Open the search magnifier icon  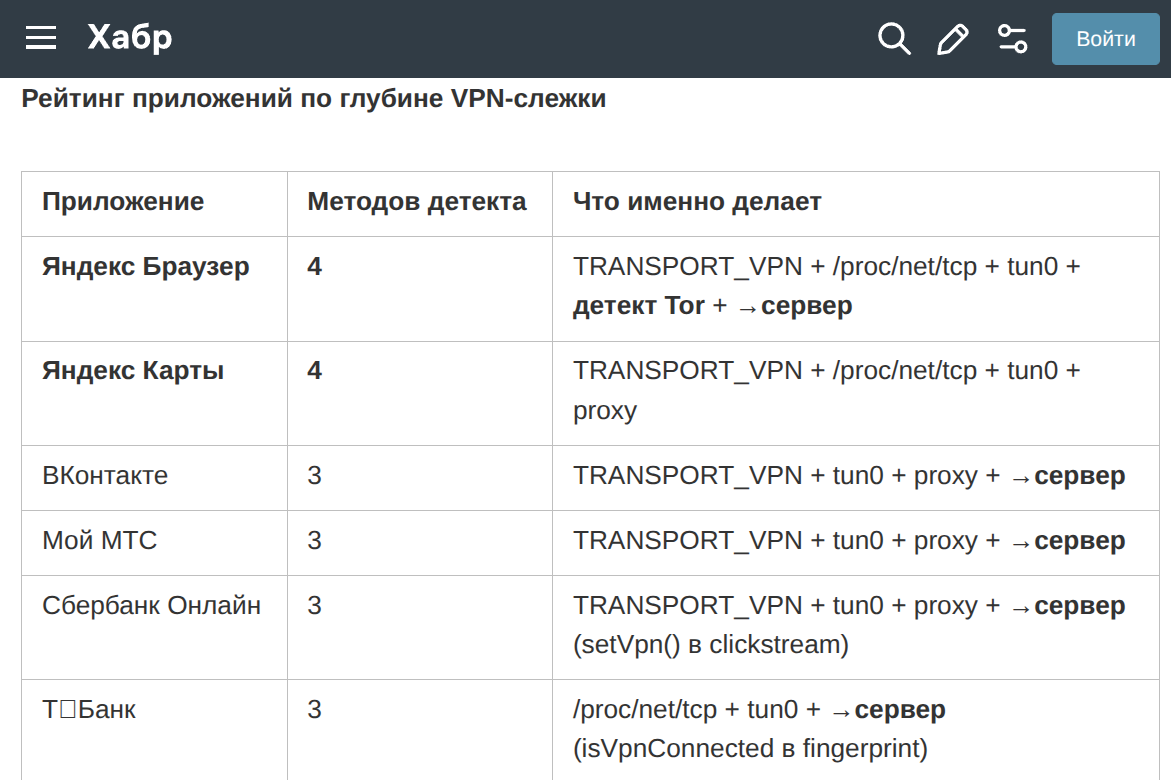point(893,39)
